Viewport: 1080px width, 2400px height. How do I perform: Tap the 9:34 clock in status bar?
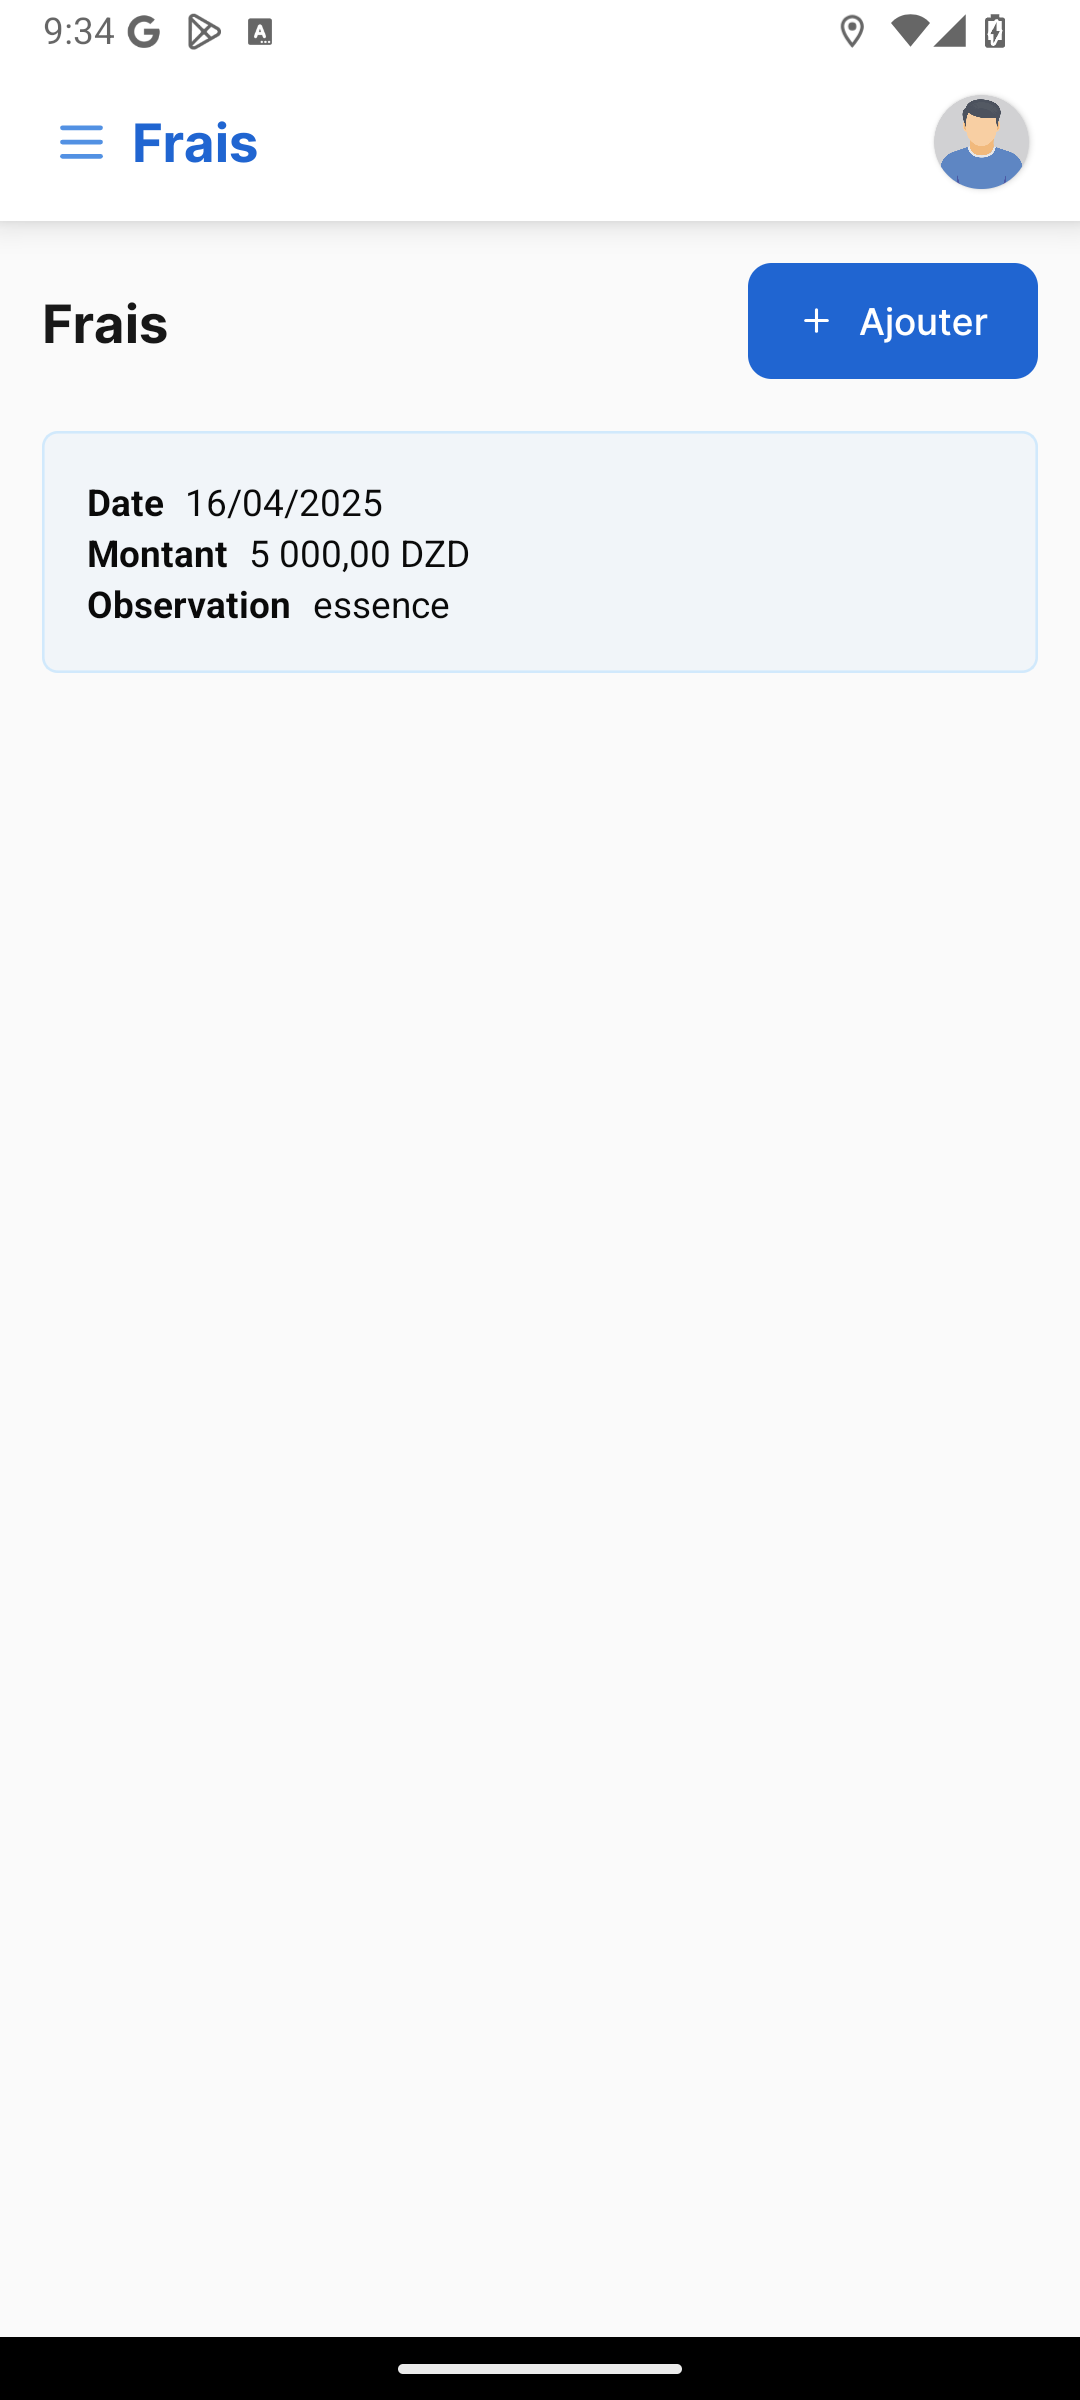(79, 32)
